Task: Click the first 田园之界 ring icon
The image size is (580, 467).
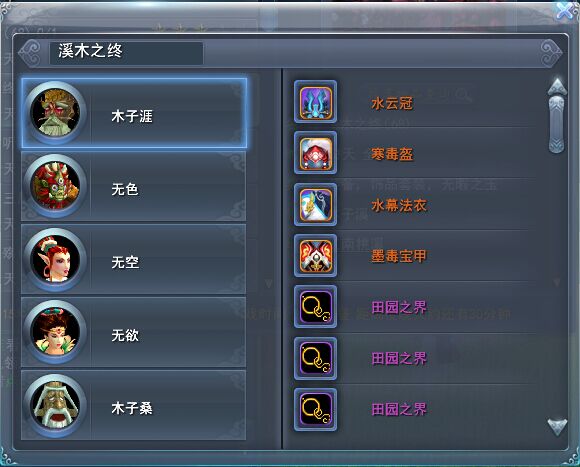Action: click(x=316, y=307)
